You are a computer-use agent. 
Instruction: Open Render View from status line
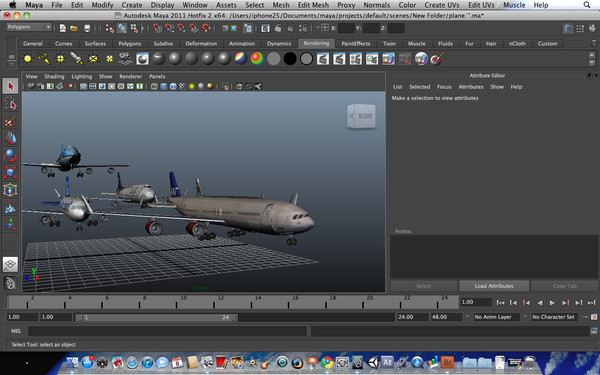click(x=266, y=28)
